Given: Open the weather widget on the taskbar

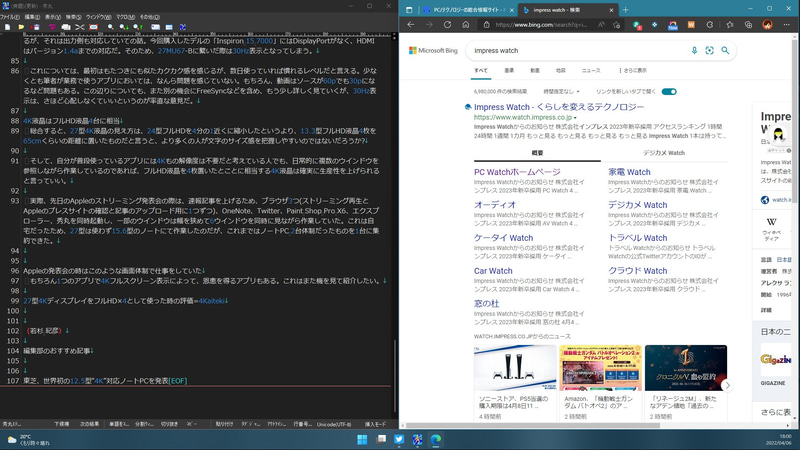Looking at the screenshot, I should pos(28,439).
